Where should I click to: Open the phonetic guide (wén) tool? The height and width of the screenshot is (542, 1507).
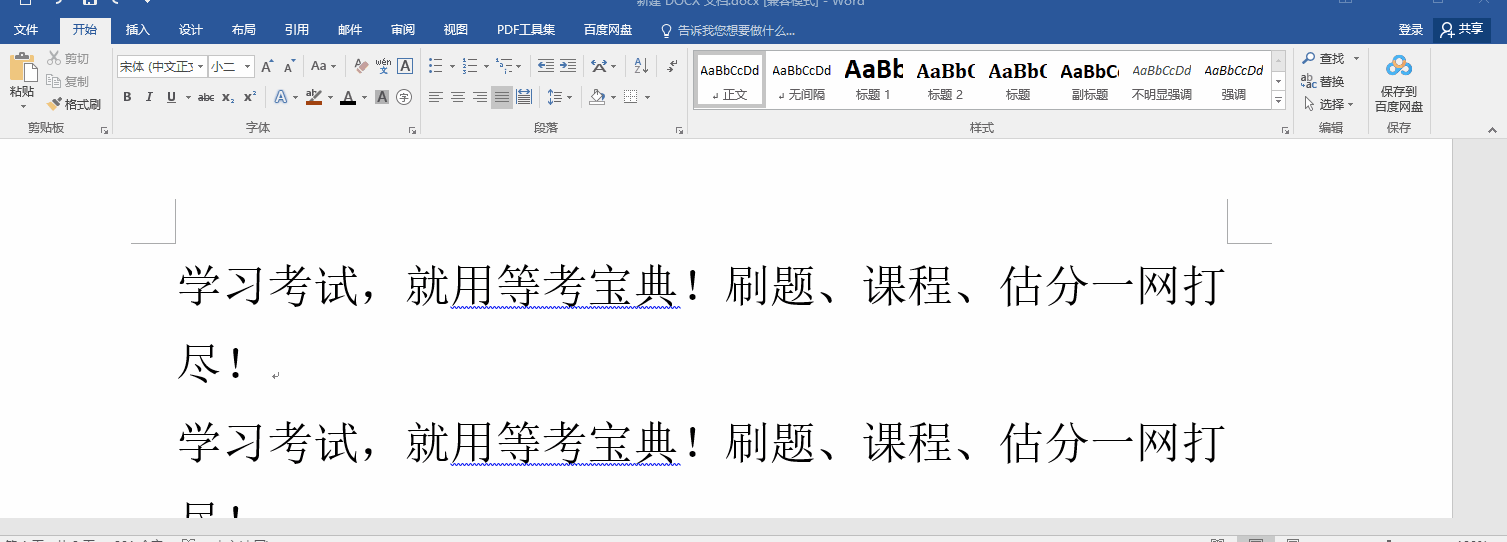(383, 67)
